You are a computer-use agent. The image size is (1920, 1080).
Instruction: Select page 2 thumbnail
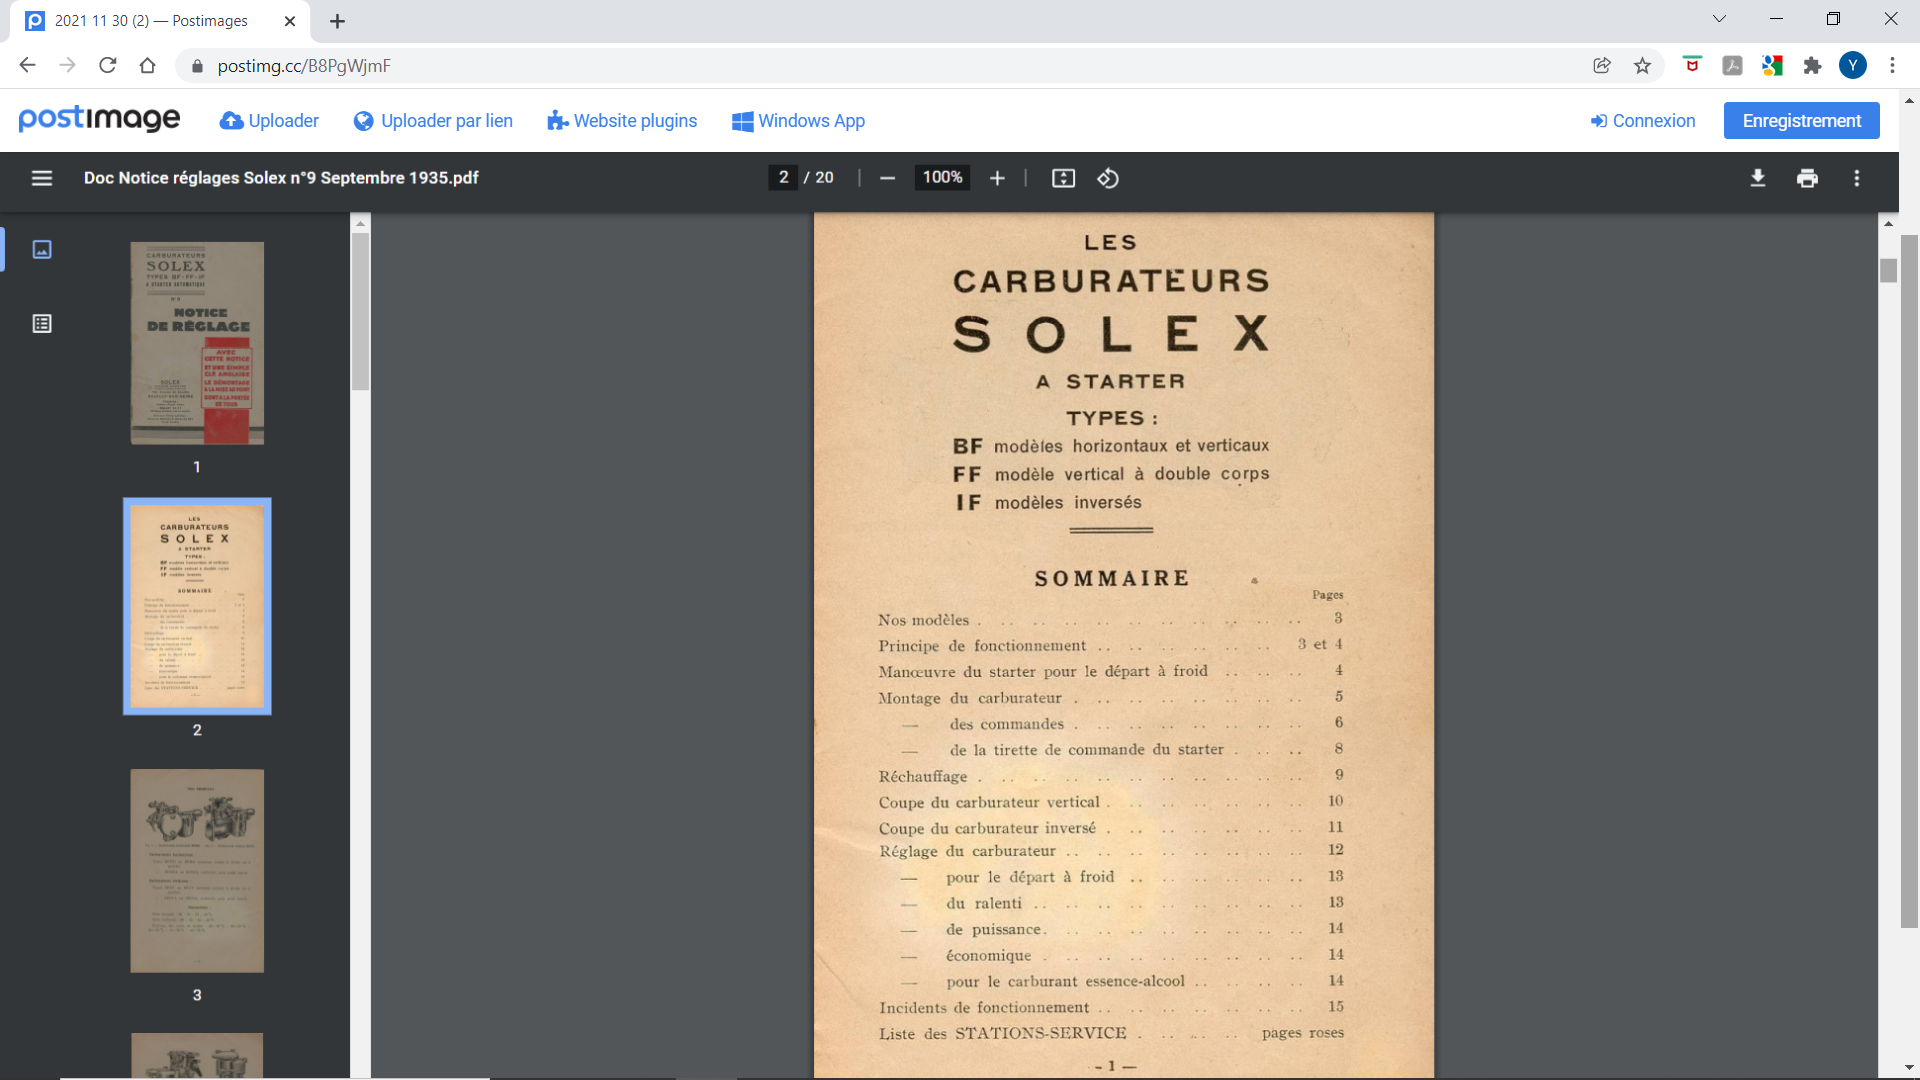(197, 606)
